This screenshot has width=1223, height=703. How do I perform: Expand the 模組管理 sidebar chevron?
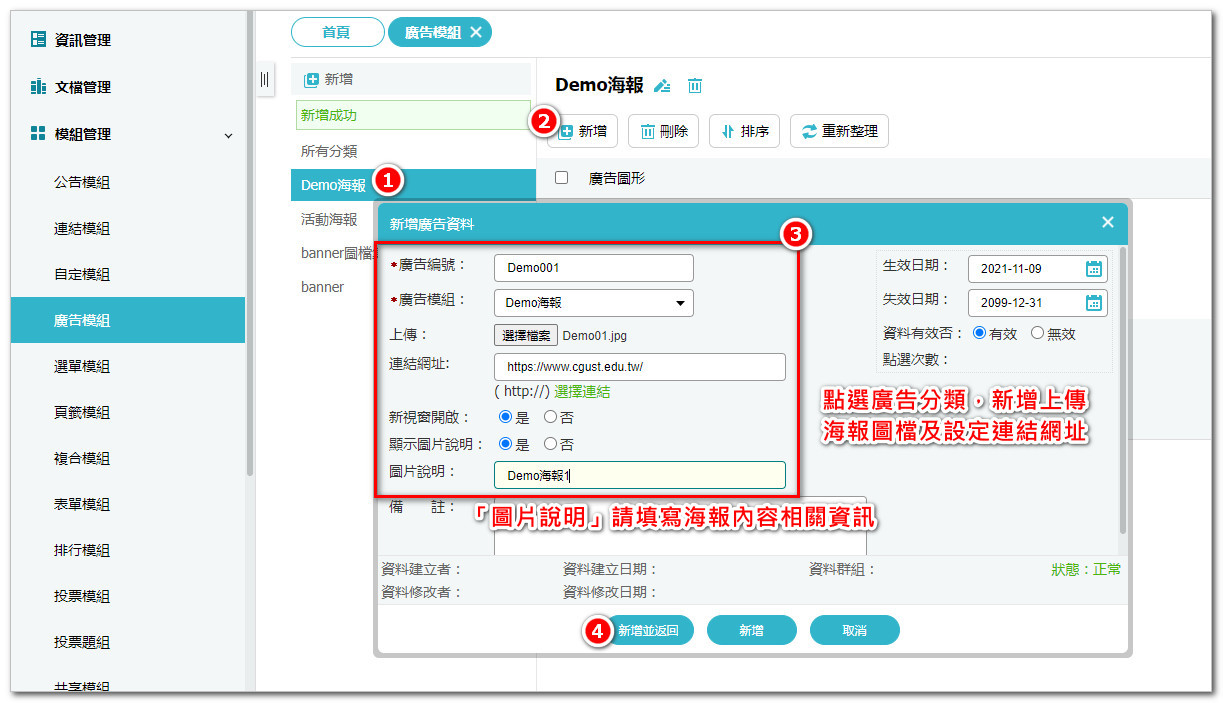click(x=228, y=135)
